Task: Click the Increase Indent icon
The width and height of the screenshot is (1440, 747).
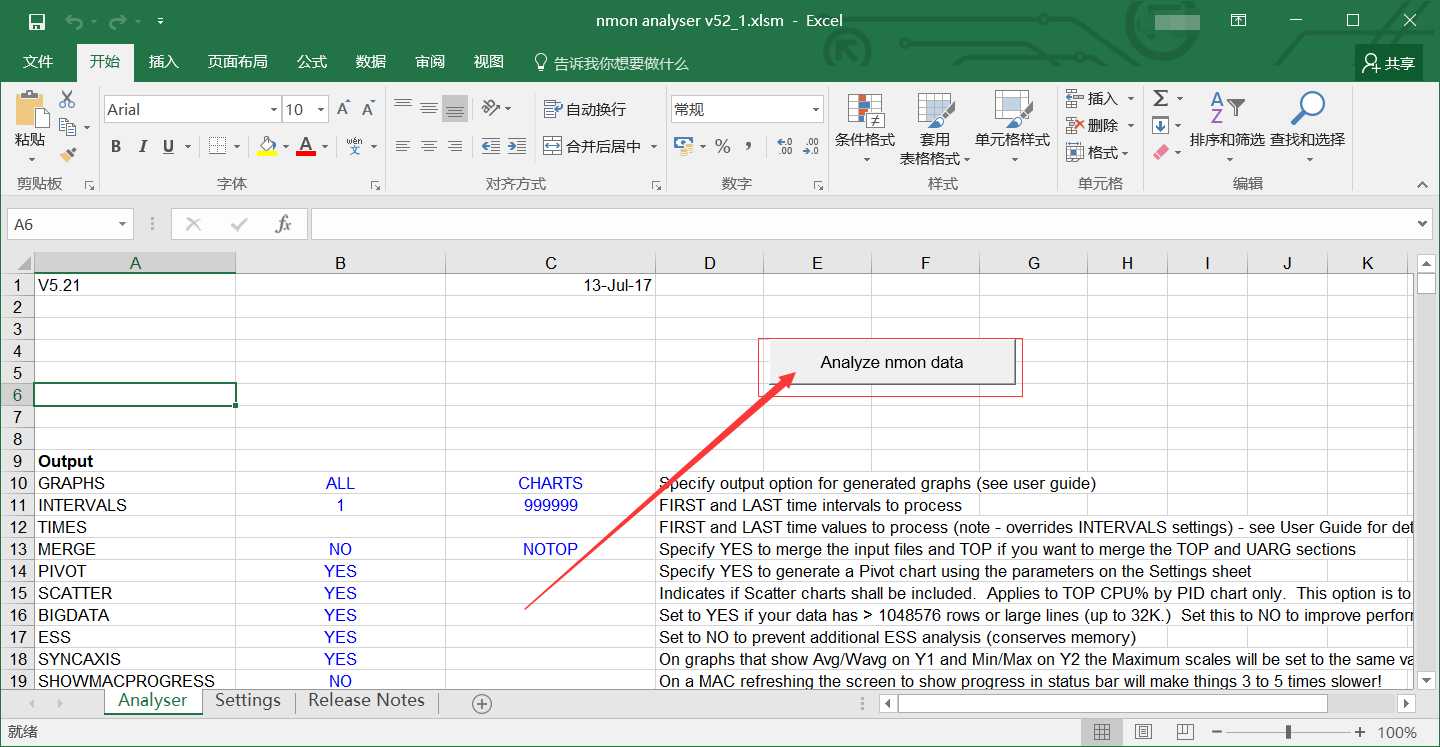Action: [x=517, y=146]
